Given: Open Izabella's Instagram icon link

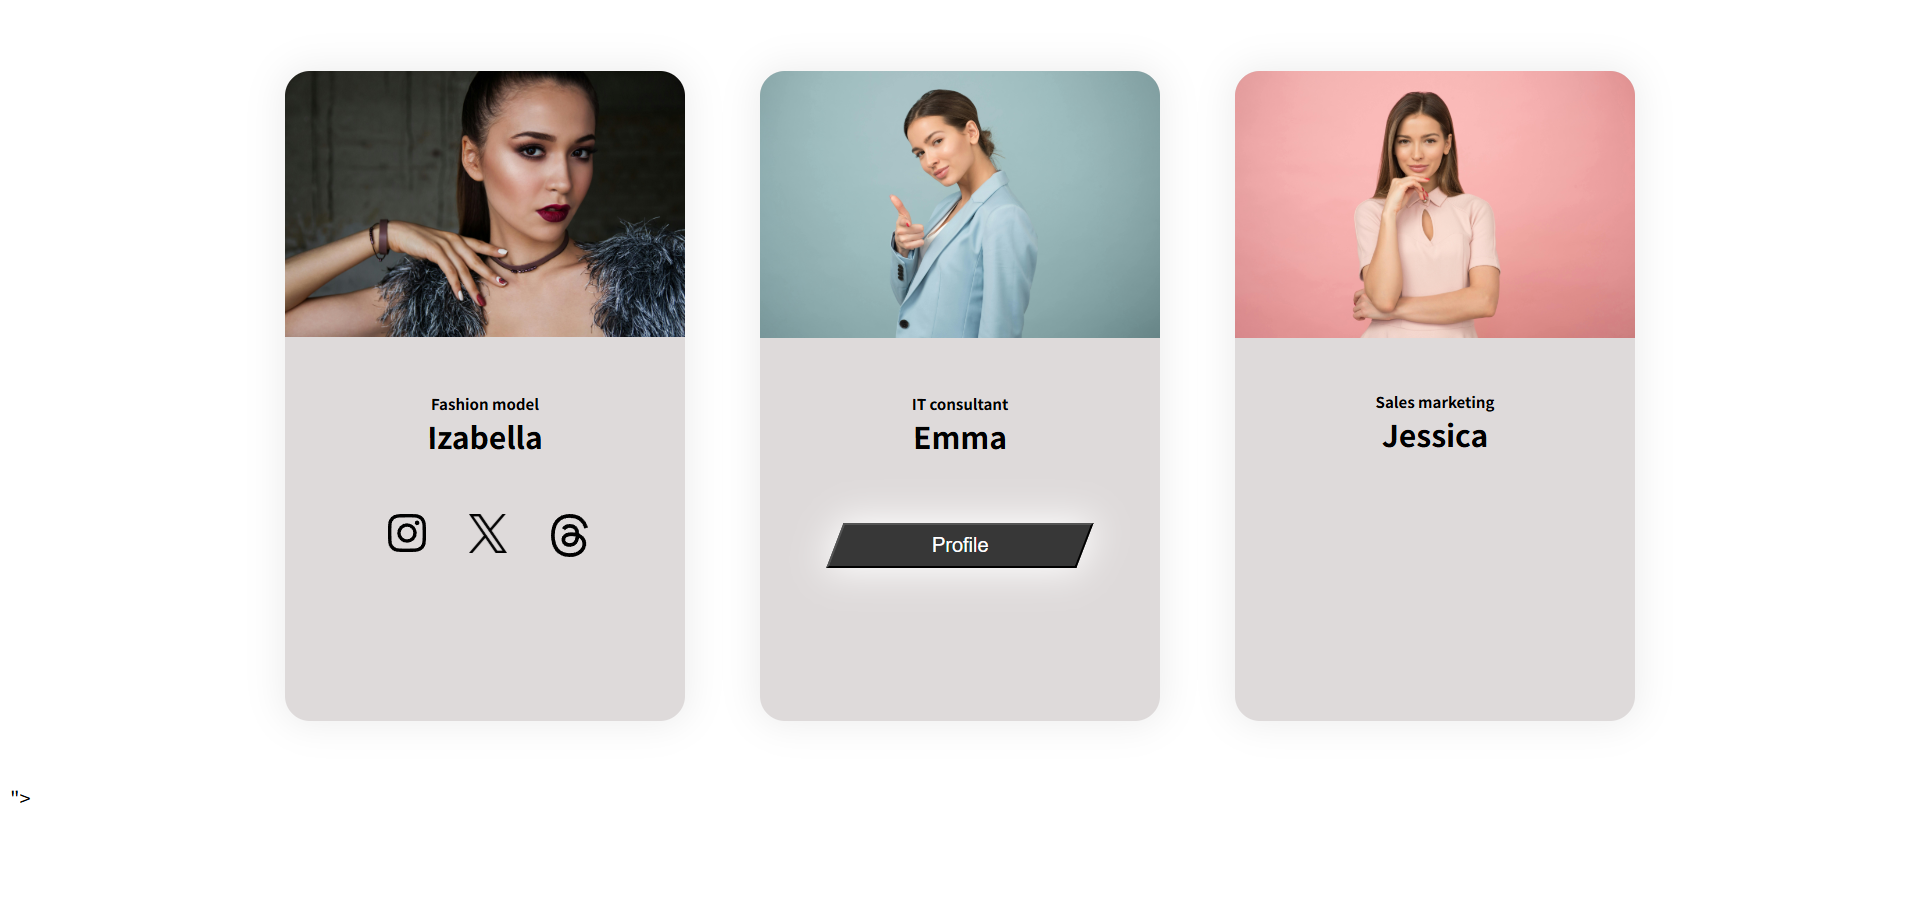Looking at the screenshot, I should [x=407, y=533].
